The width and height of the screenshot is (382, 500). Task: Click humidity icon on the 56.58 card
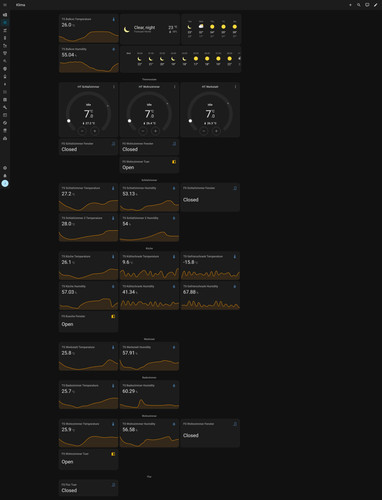click(174, 424)
